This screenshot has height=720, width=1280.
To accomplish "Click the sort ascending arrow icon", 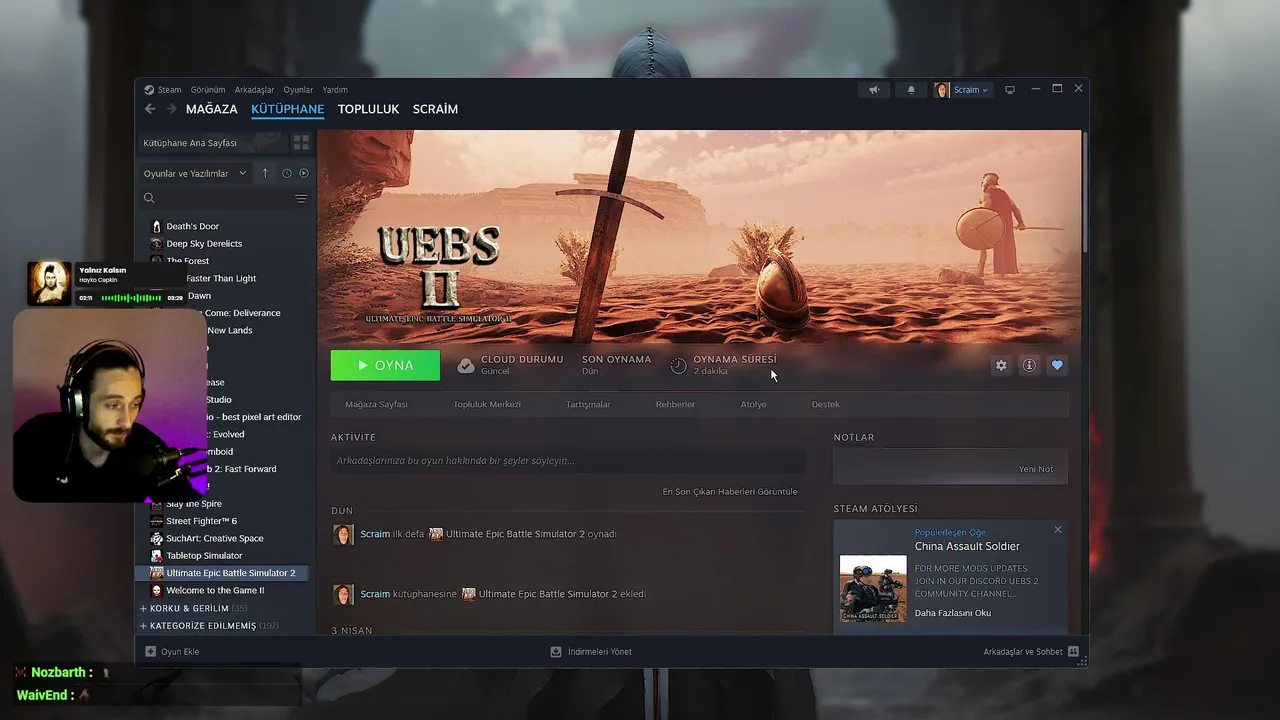I will (265, 173).
